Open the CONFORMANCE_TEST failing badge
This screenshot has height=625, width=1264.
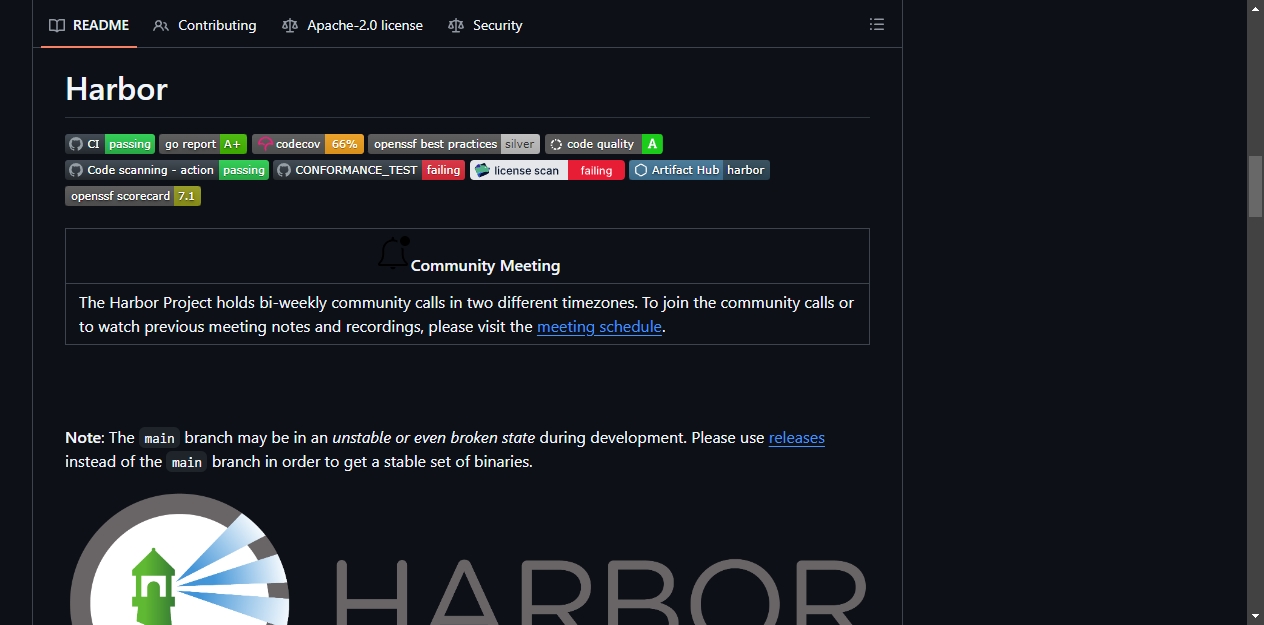point(369,170)
